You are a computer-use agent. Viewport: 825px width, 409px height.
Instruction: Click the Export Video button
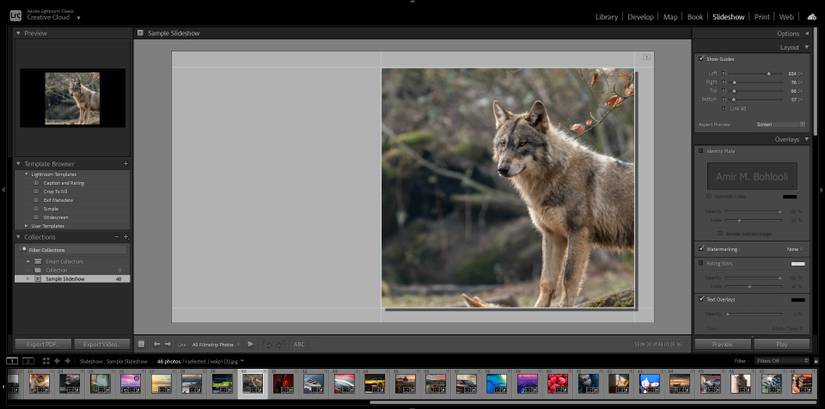pos(102,344)
